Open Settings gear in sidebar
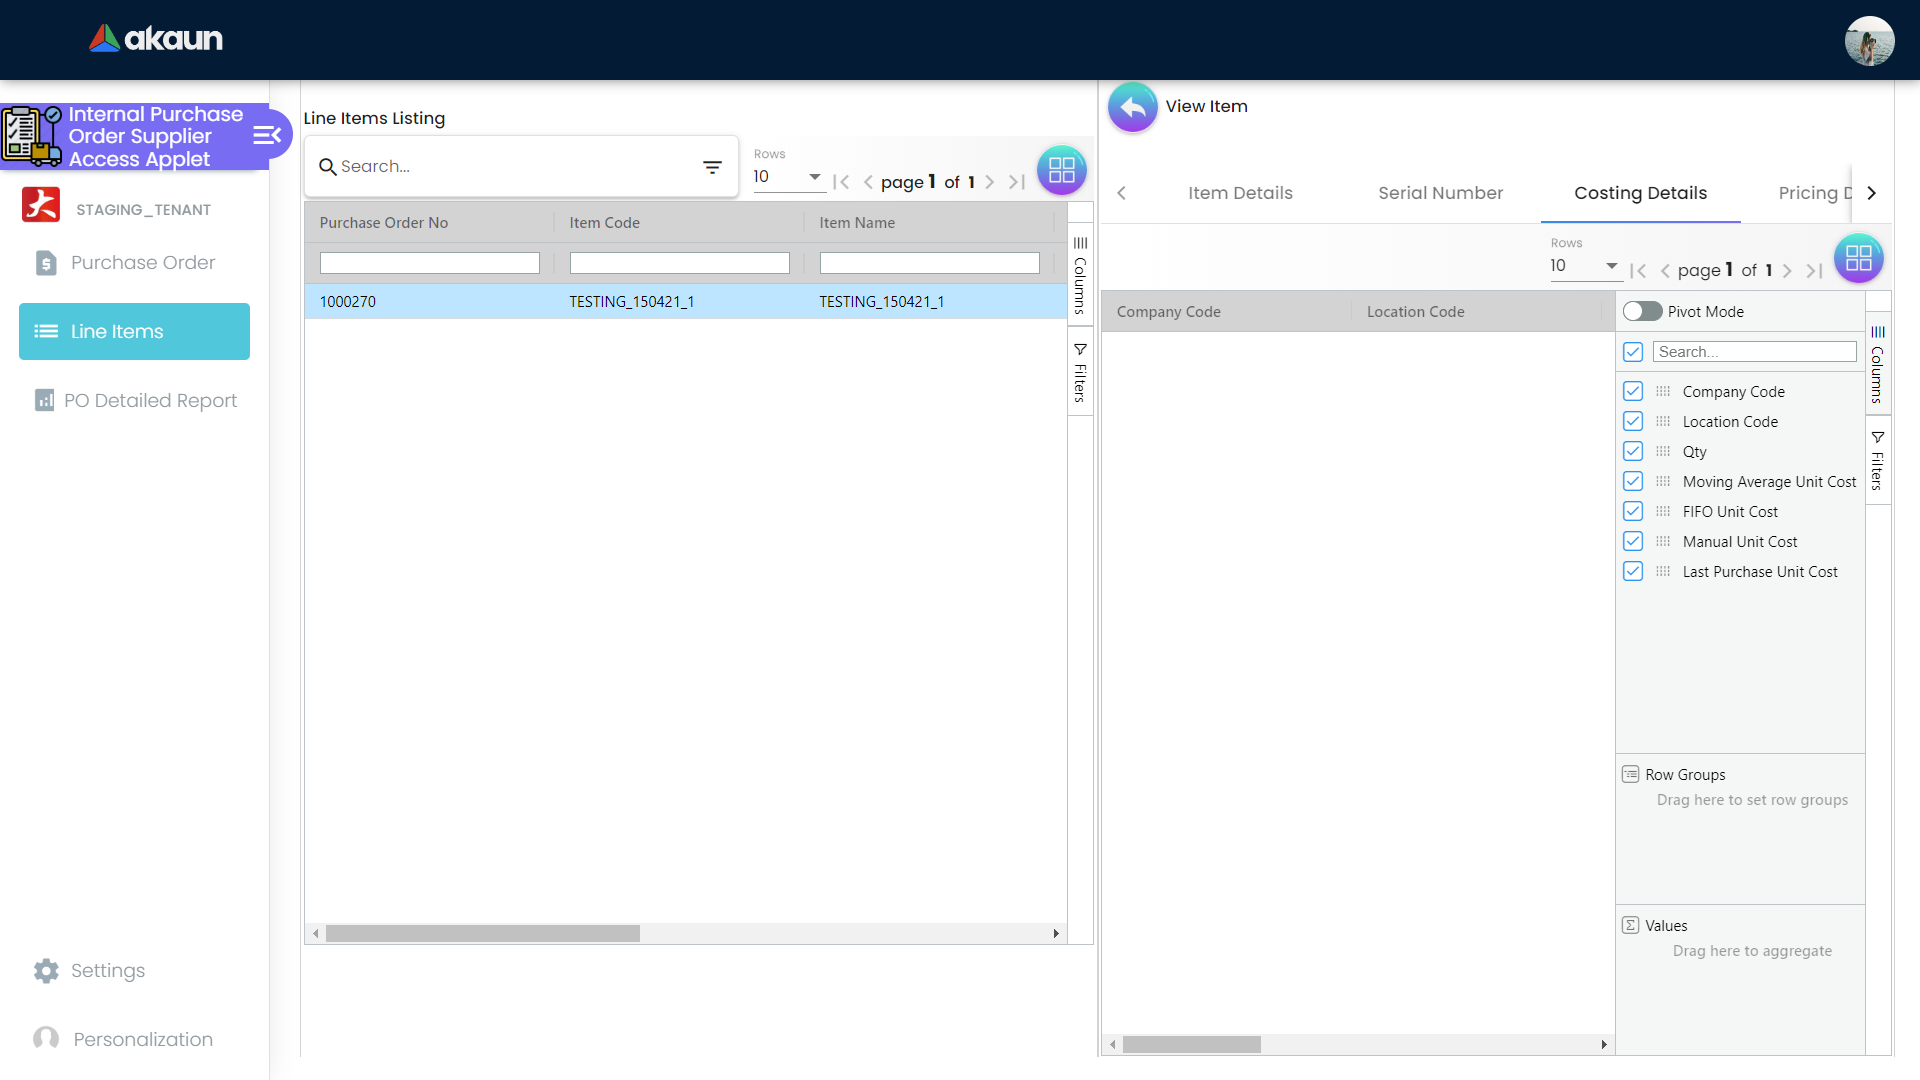The height and width of the screenshot is (1080, 1920). tap(46, 970)
